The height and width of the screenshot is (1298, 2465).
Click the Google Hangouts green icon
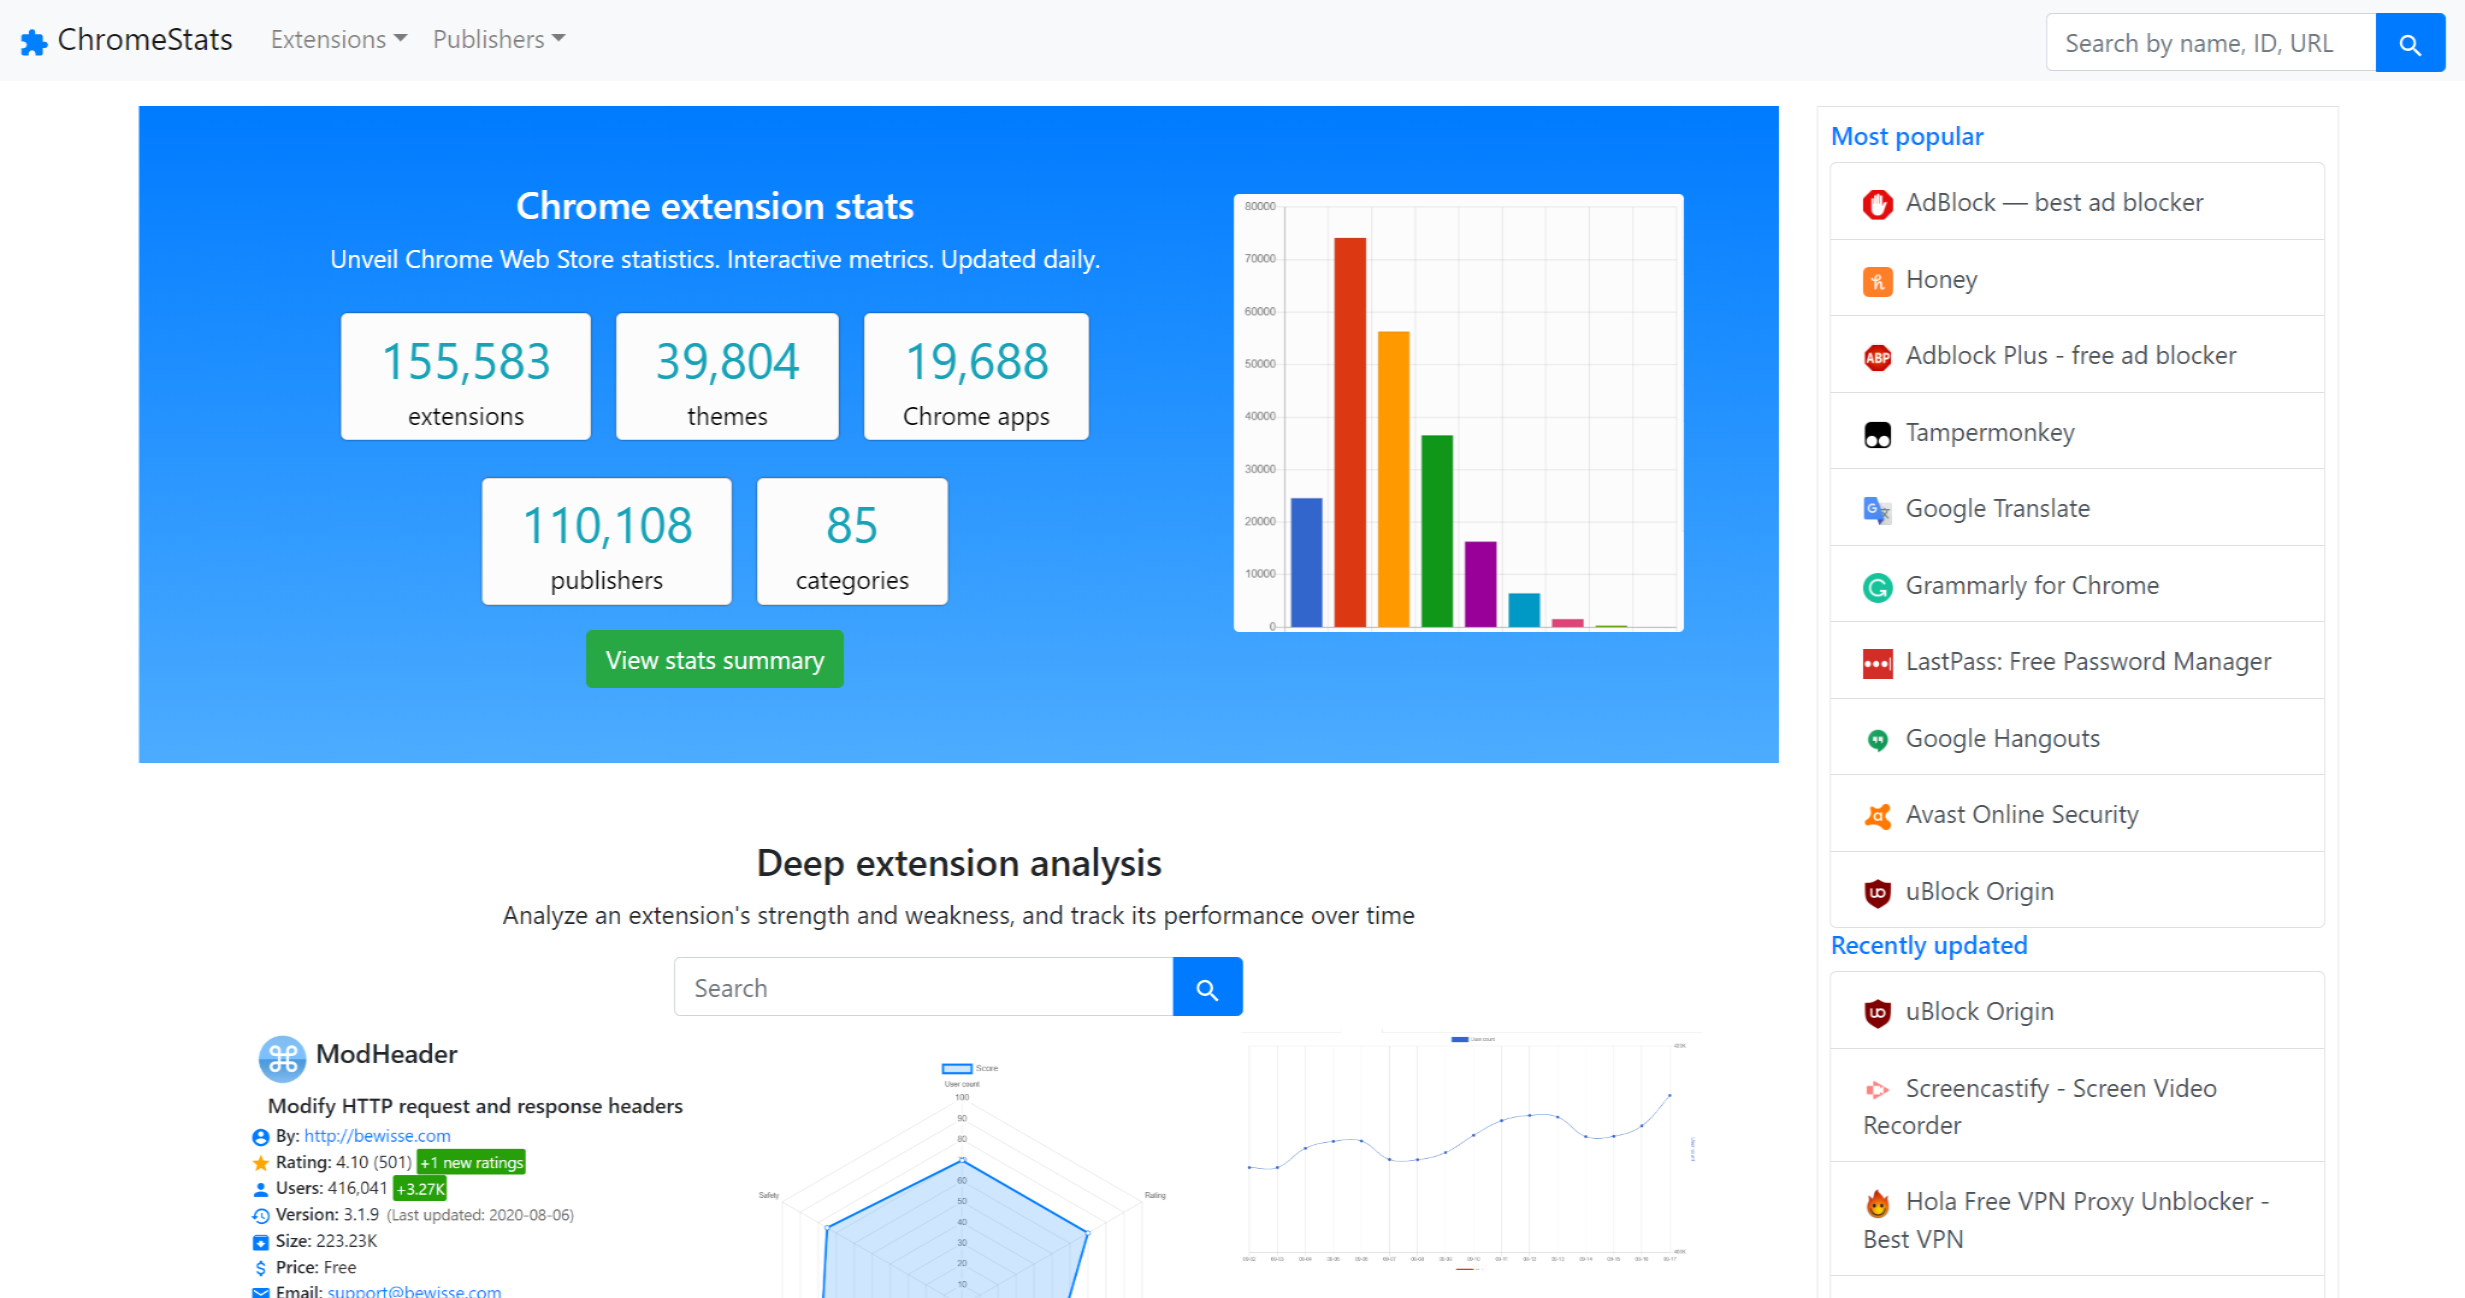pyautogui.click(x=1877, y=740)
